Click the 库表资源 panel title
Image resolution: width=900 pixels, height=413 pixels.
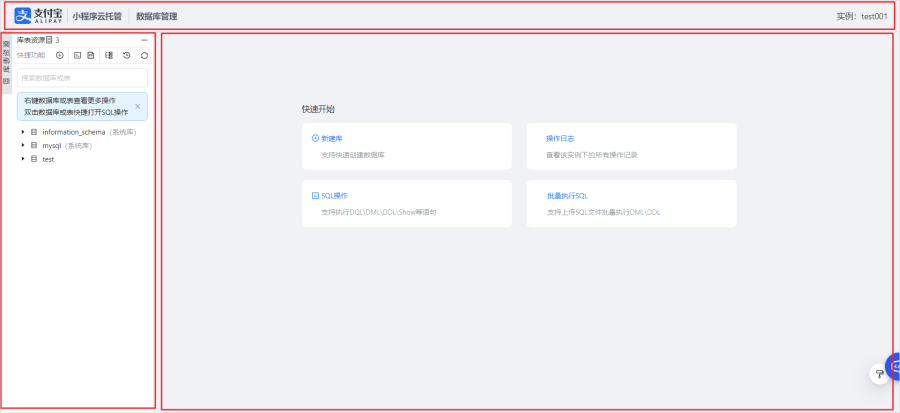[31, 40]
